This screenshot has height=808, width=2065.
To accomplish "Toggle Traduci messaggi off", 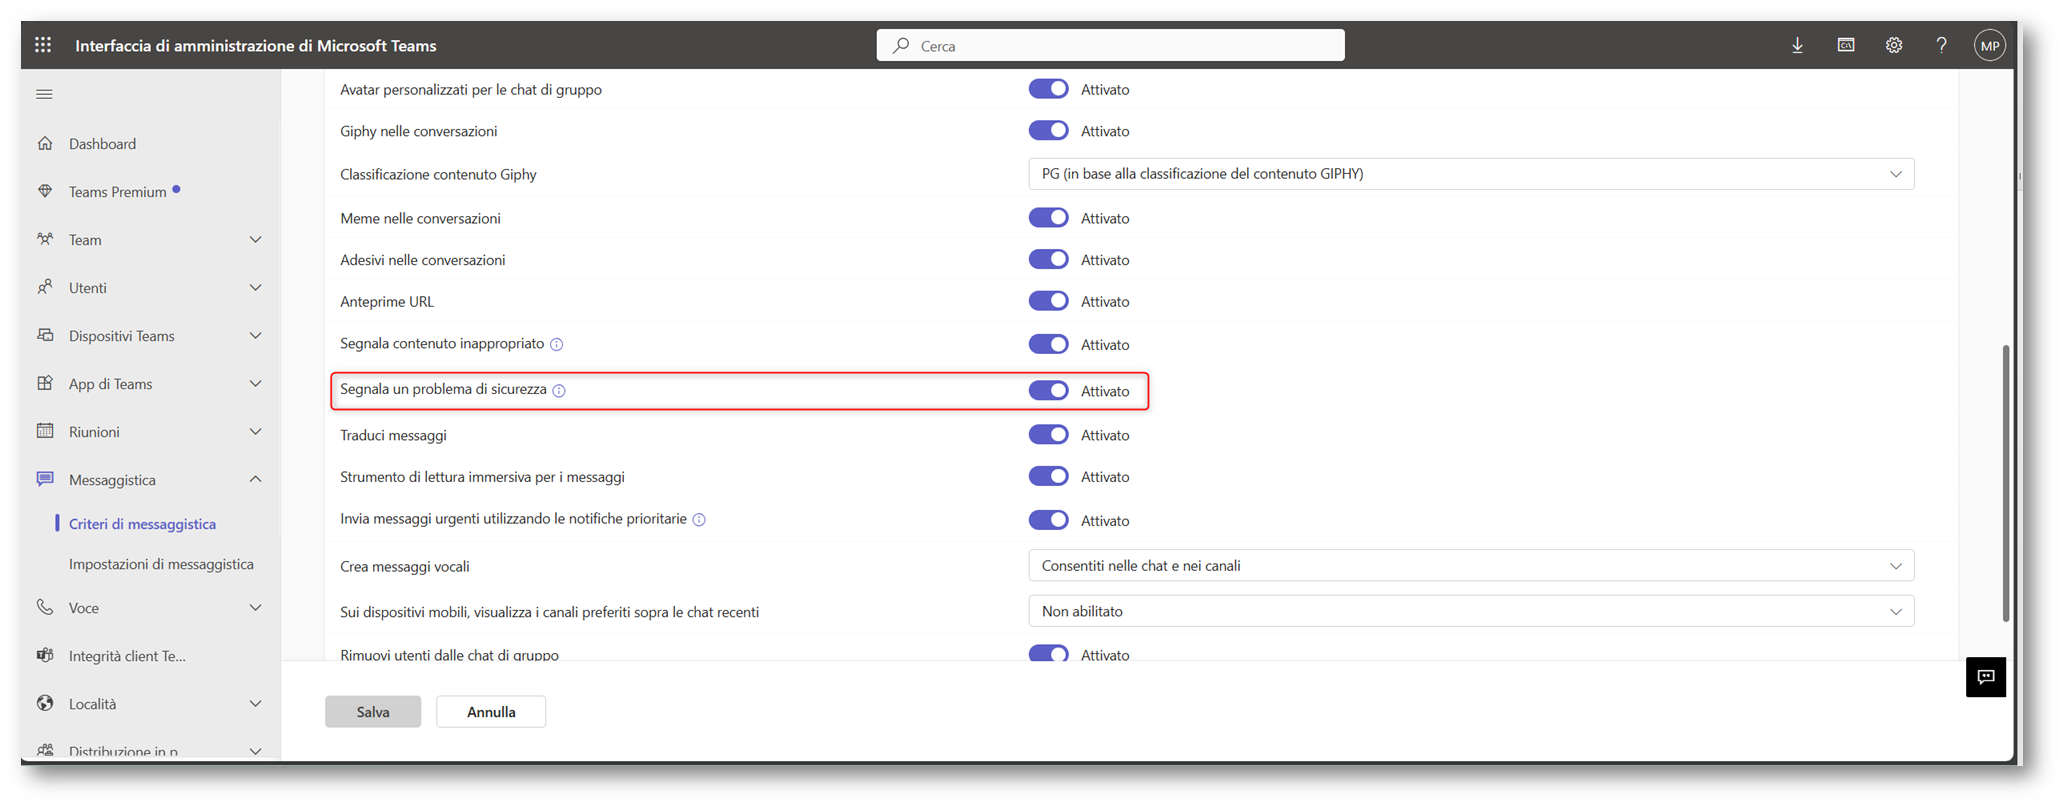I will (1048, 435).
